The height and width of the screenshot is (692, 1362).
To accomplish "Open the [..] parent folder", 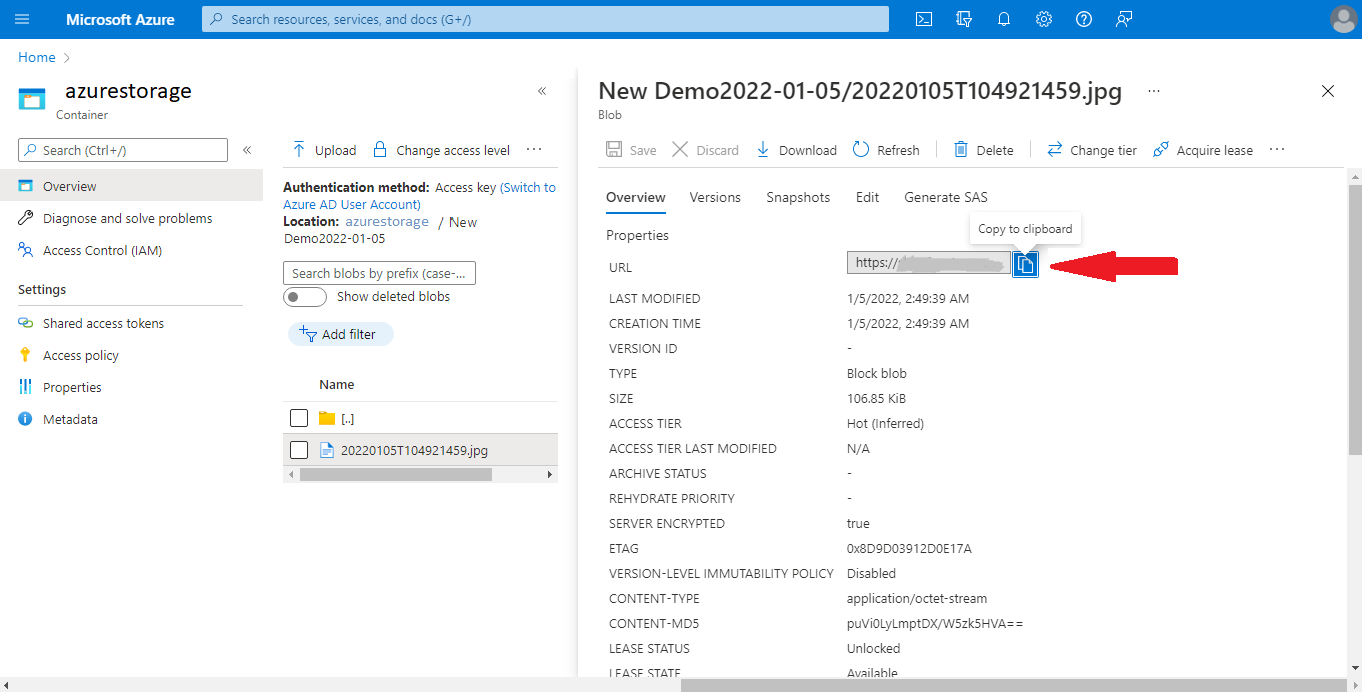I will tap(348, 418).
